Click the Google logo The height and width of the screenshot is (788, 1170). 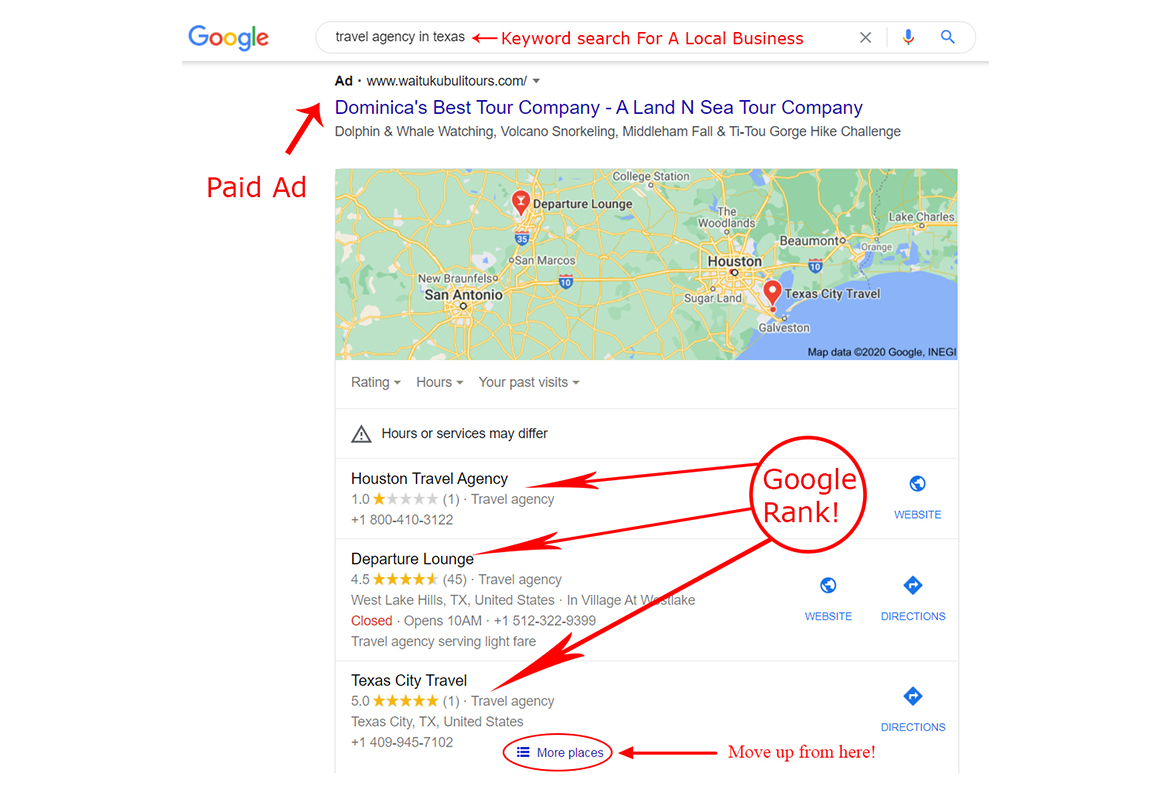(228, 37)
